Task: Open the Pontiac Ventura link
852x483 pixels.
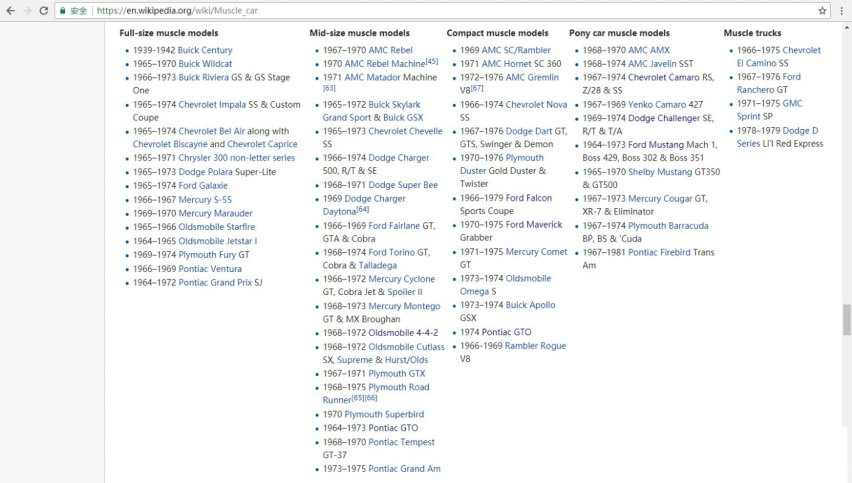Action: pos(210,268)
